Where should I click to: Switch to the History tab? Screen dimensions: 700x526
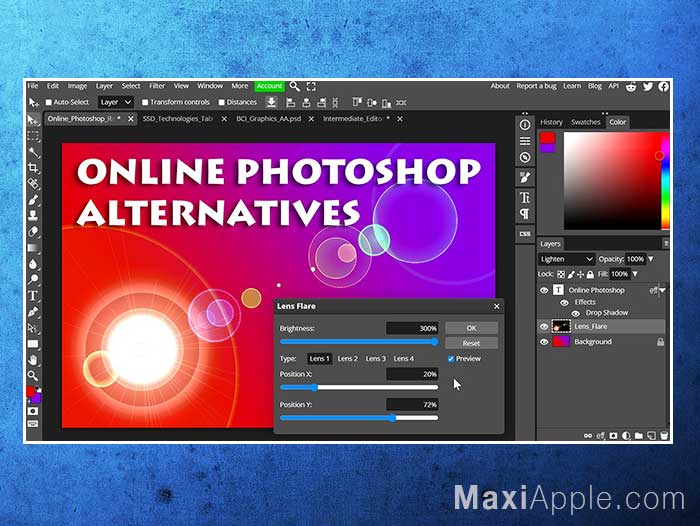click(x=551, y=122)
